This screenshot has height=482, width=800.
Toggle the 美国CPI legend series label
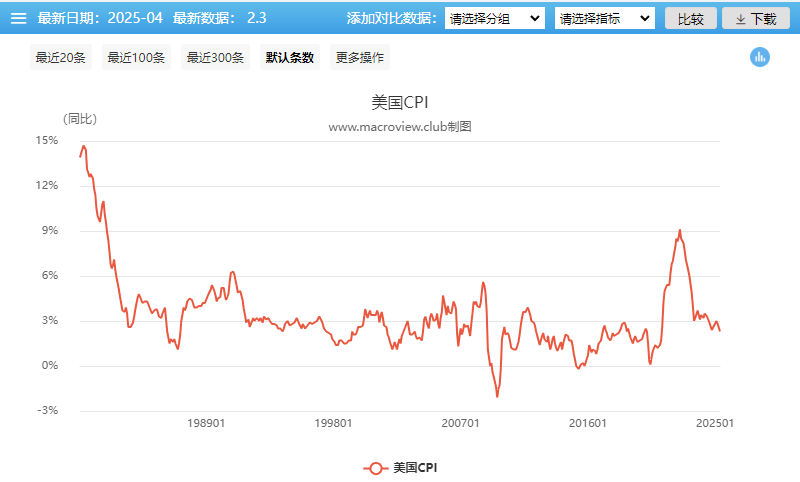pyautogui.click(x=415, y=468)
